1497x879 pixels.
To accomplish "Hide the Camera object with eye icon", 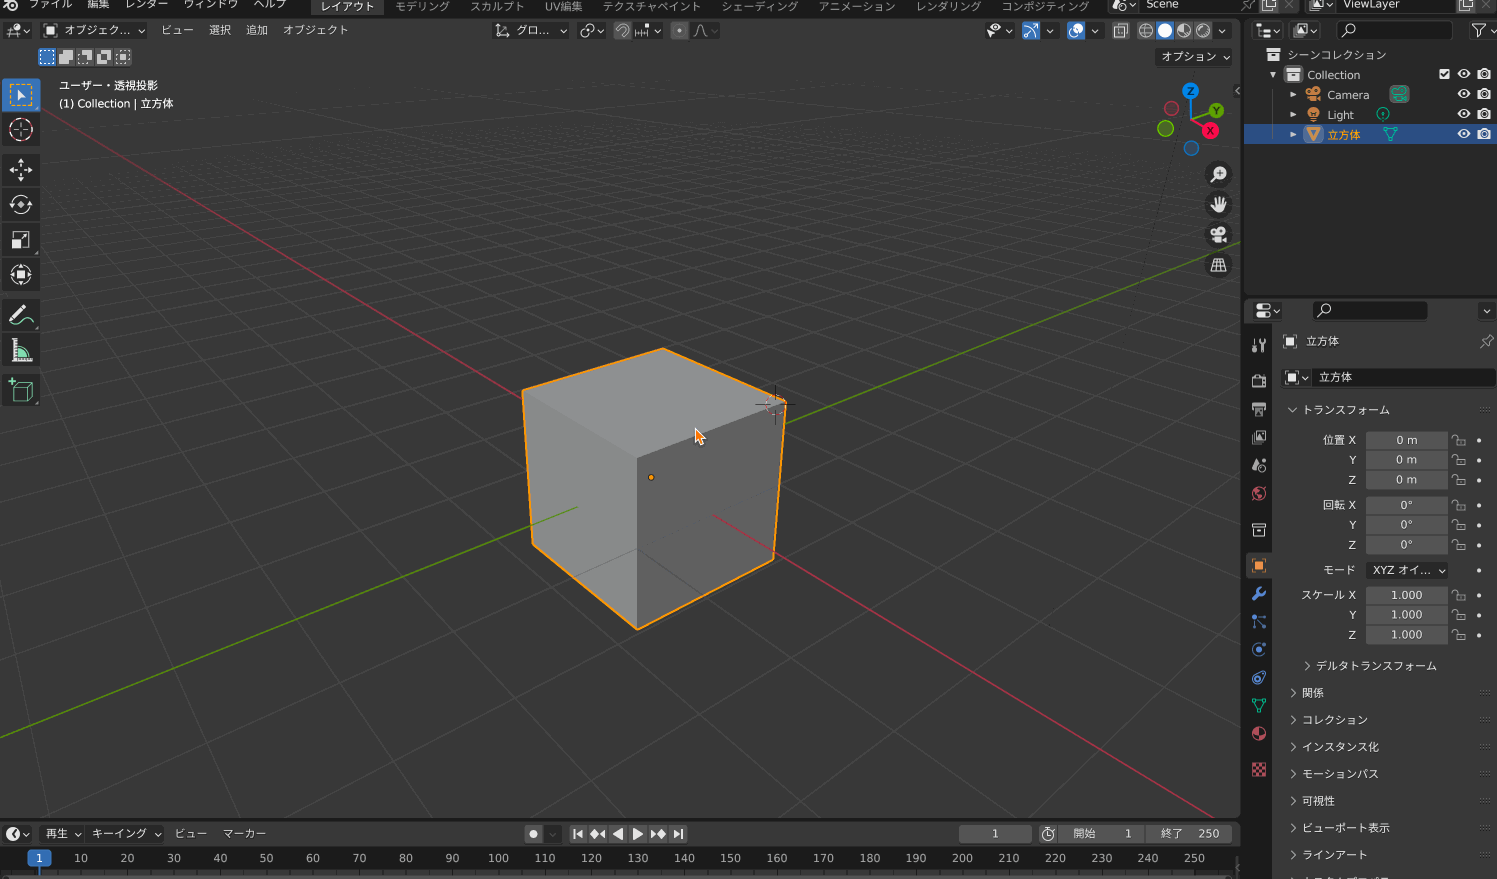I will (1463, 94).
